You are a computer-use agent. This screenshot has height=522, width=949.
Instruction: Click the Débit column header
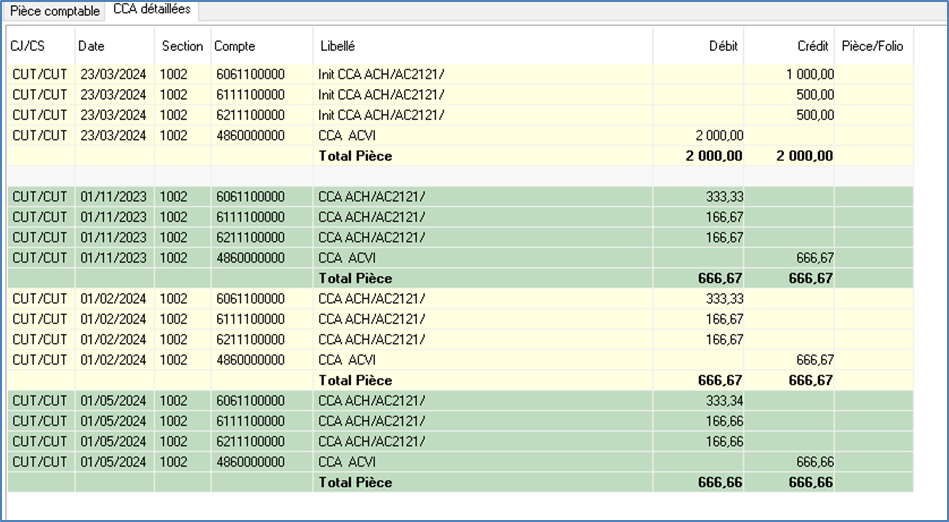[x=723, y=46]
